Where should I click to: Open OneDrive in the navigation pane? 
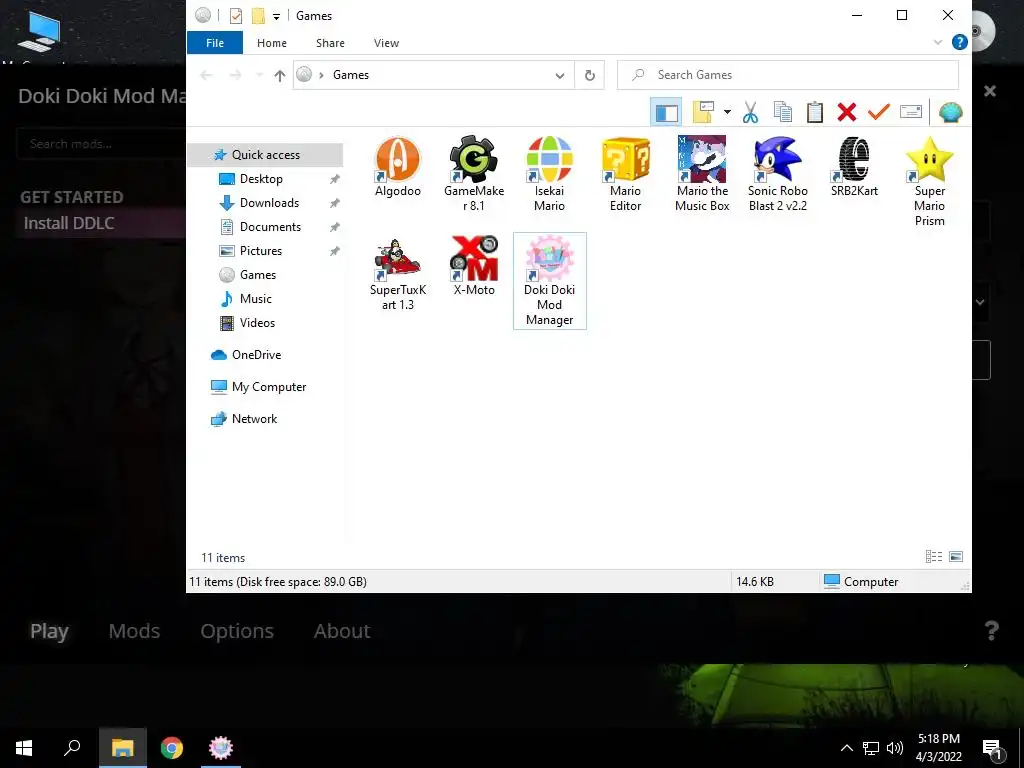click(x=256, y=355)
